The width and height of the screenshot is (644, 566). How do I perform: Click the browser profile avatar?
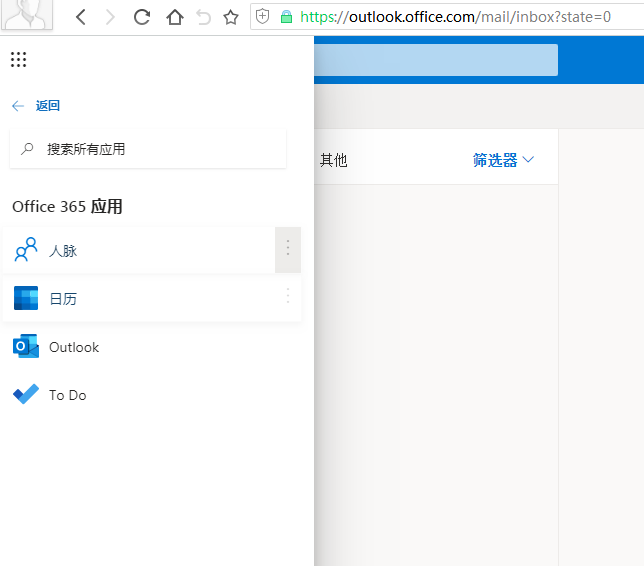27,15
